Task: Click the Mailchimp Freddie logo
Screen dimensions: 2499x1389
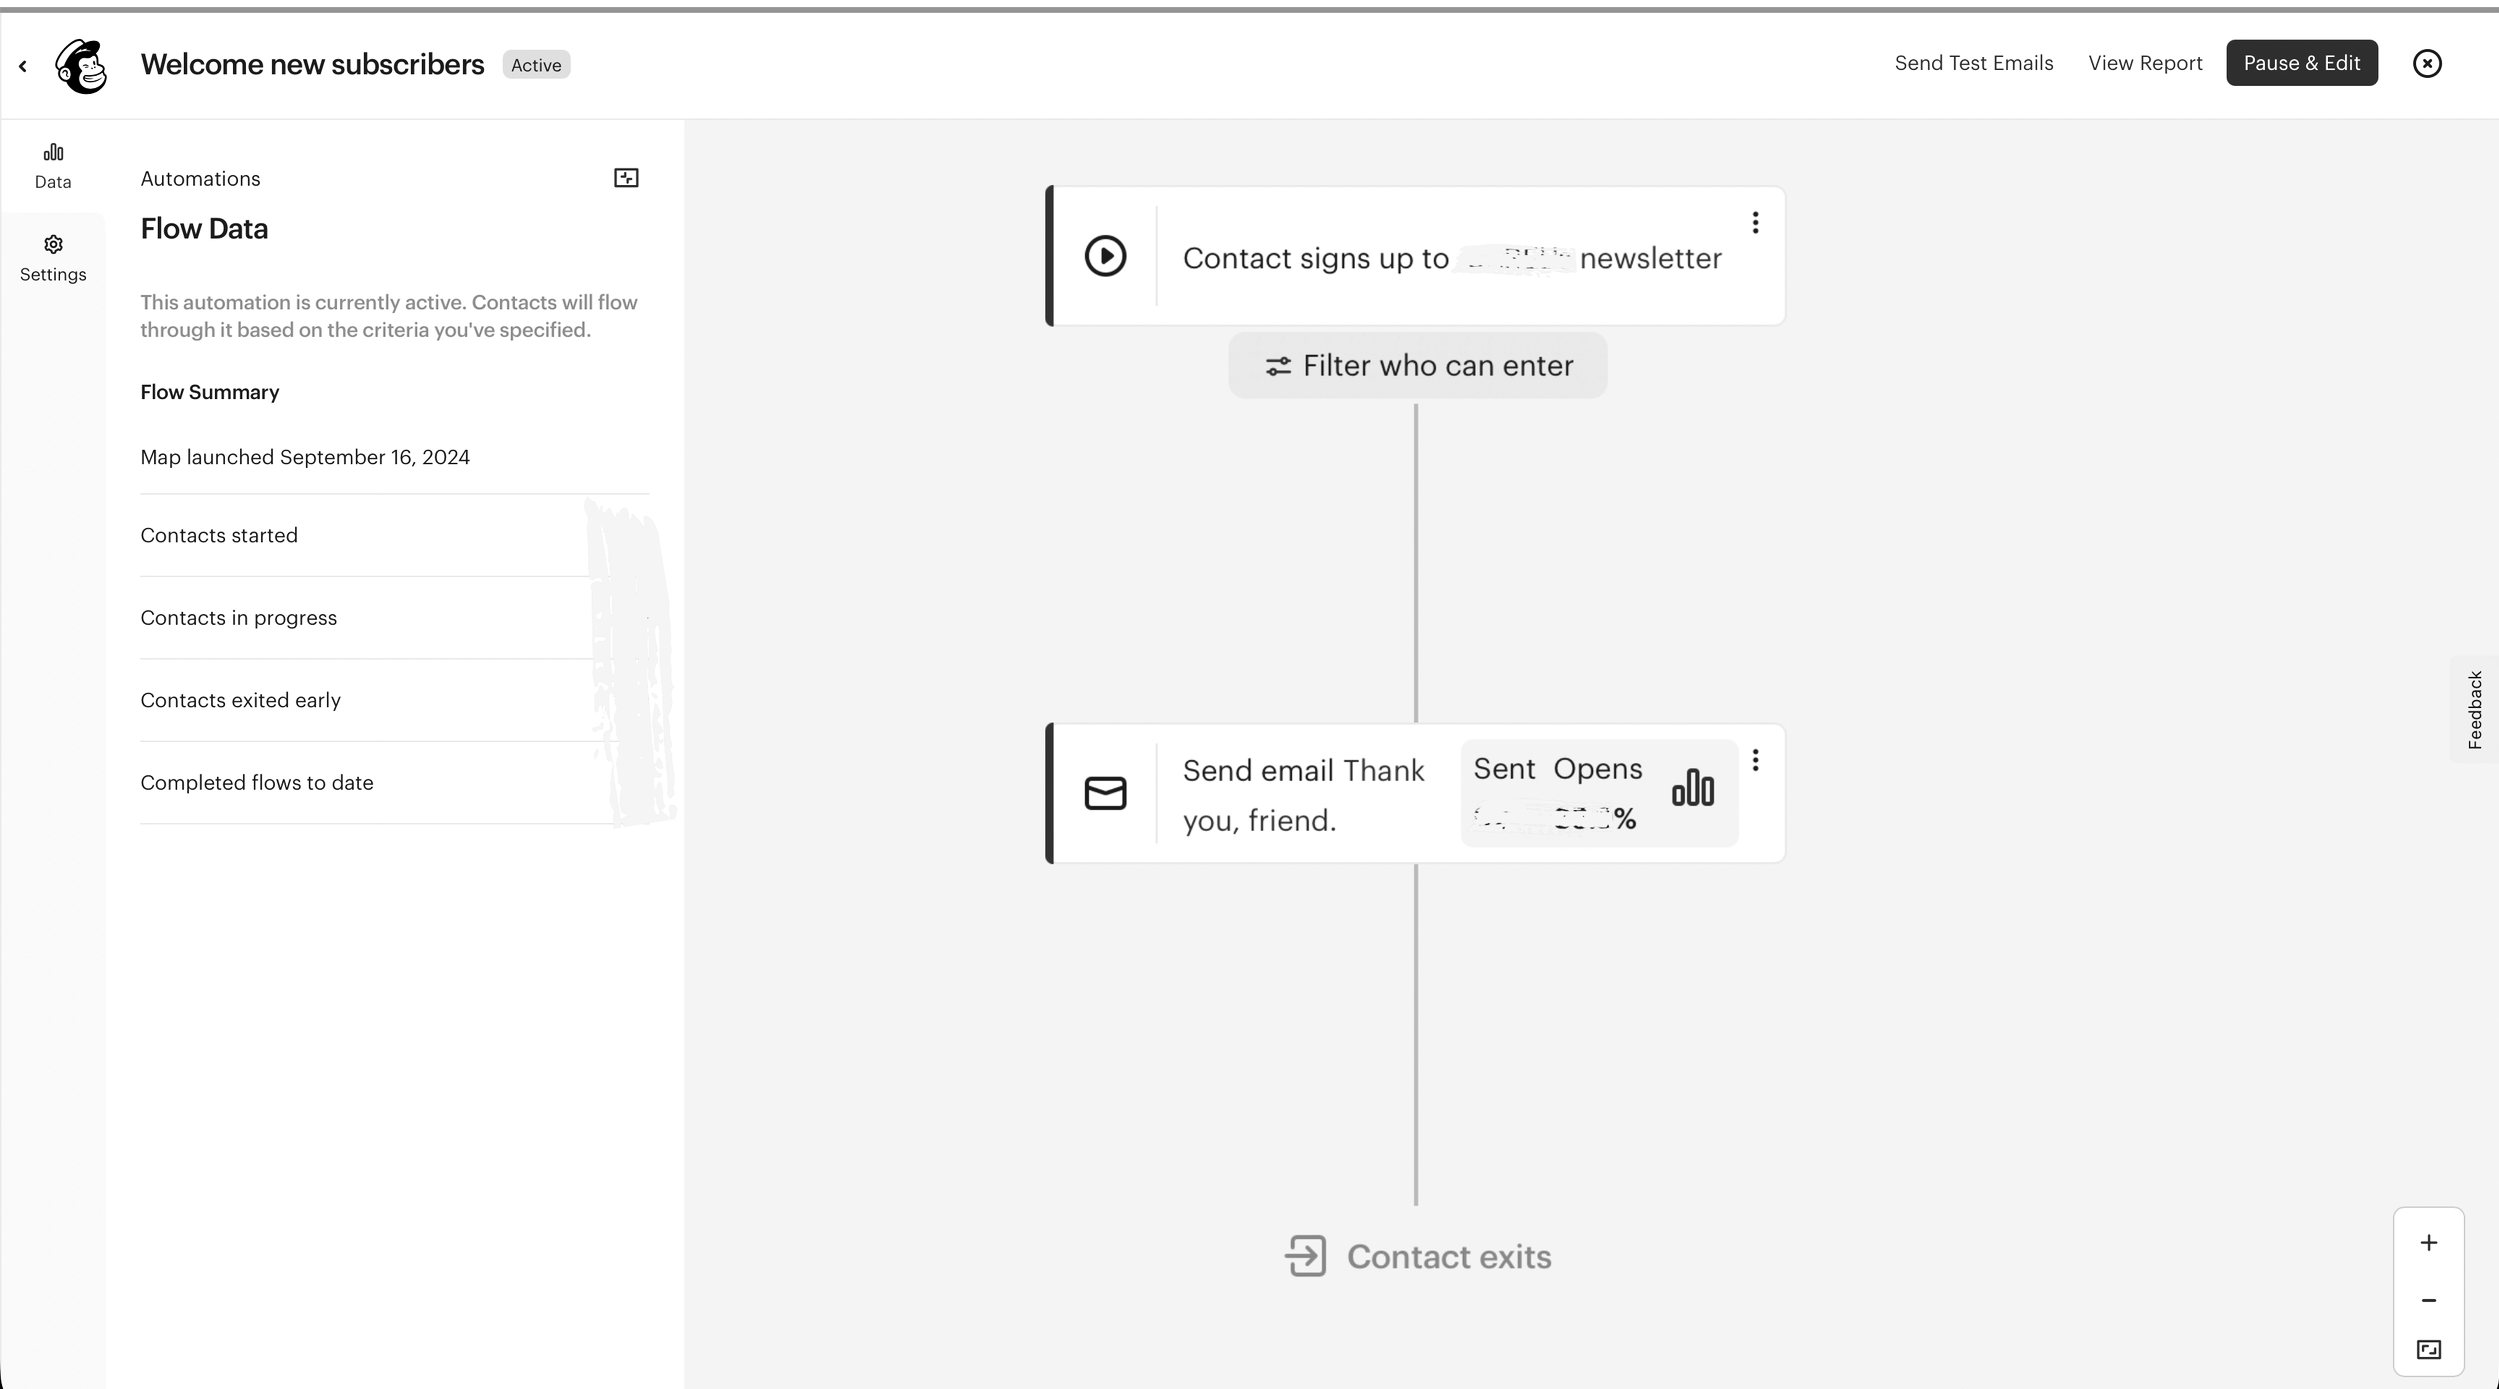Action: 81,66
